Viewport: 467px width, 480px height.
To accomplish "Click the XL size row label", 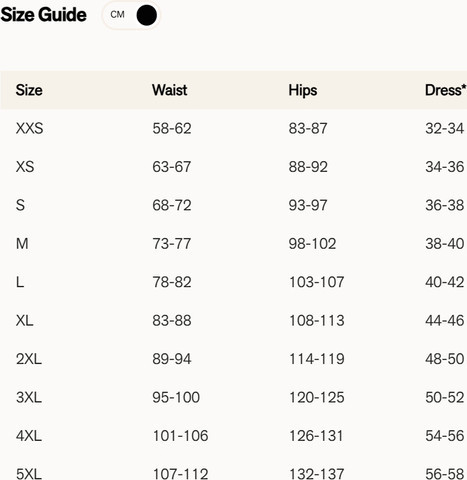I will point(24,321).
